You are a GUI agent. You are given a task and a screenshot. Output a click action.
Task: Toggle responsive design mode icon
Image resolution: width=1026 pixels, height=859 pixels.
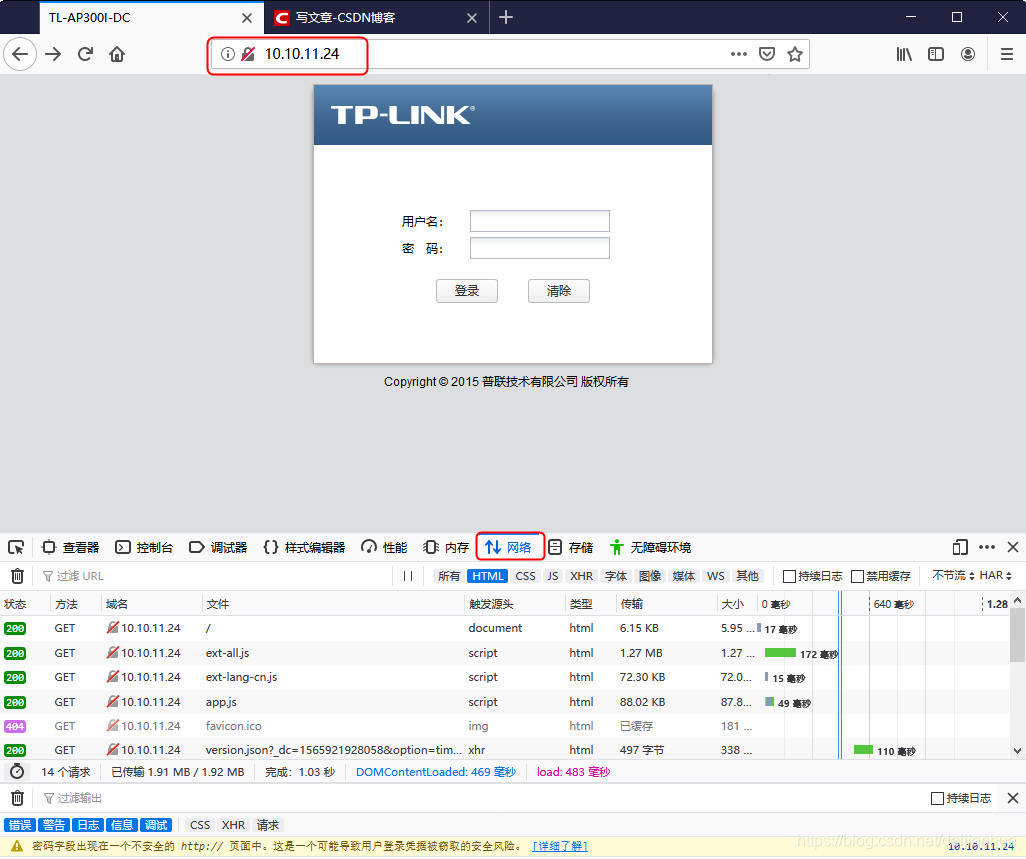(960, 547)
